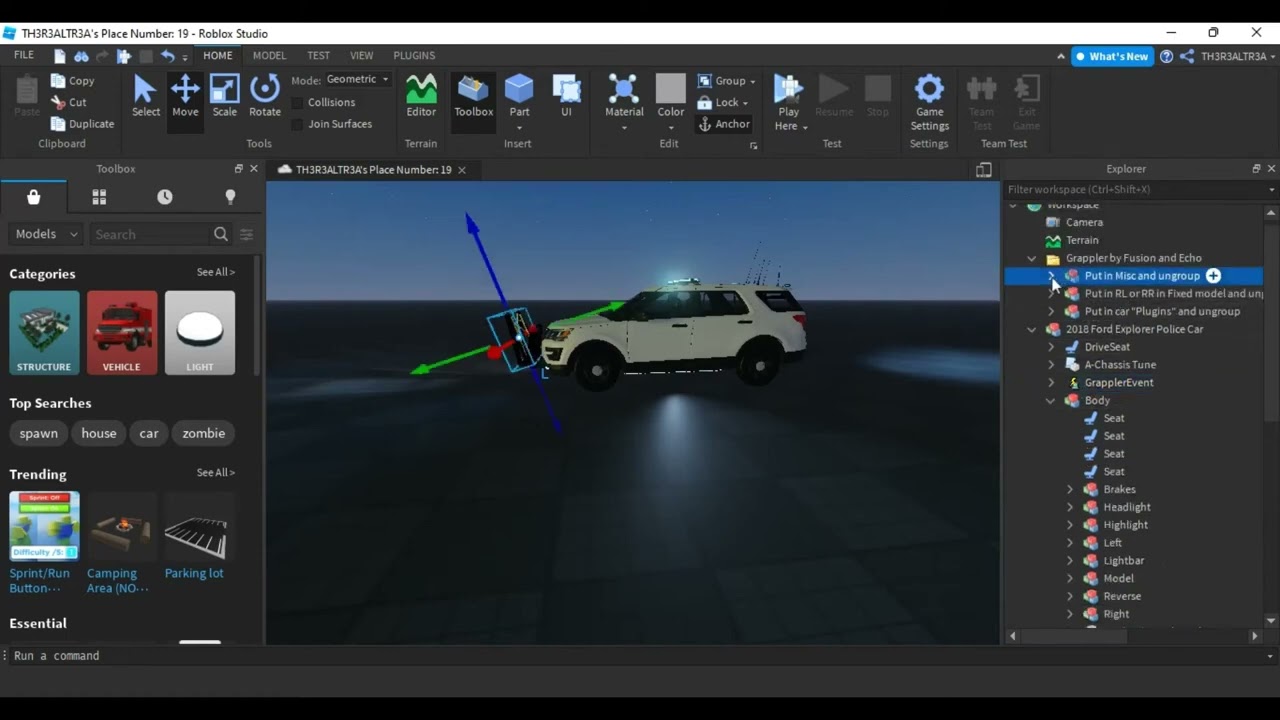Click the Toolbox search field
The image size is (1280, 720).
tap(150, 234)
